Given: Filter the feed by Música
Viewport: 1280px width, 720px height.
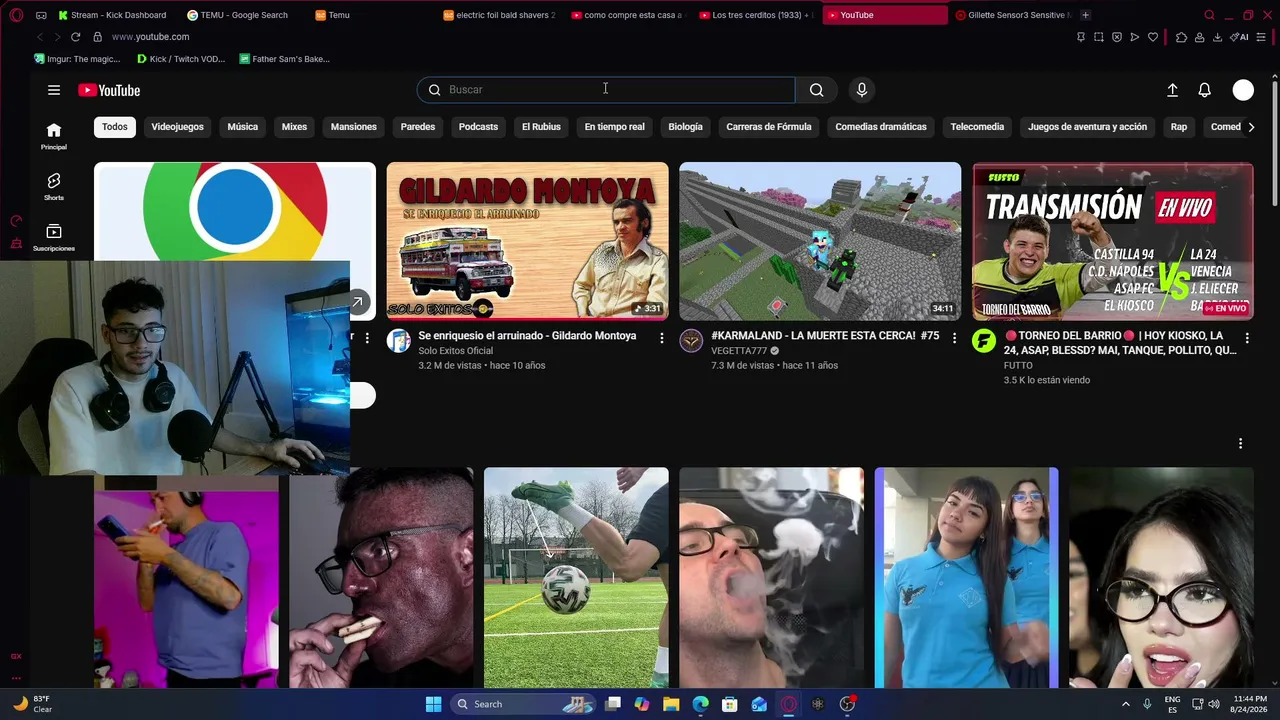Looking at the screenshot, I should [242, 127].
